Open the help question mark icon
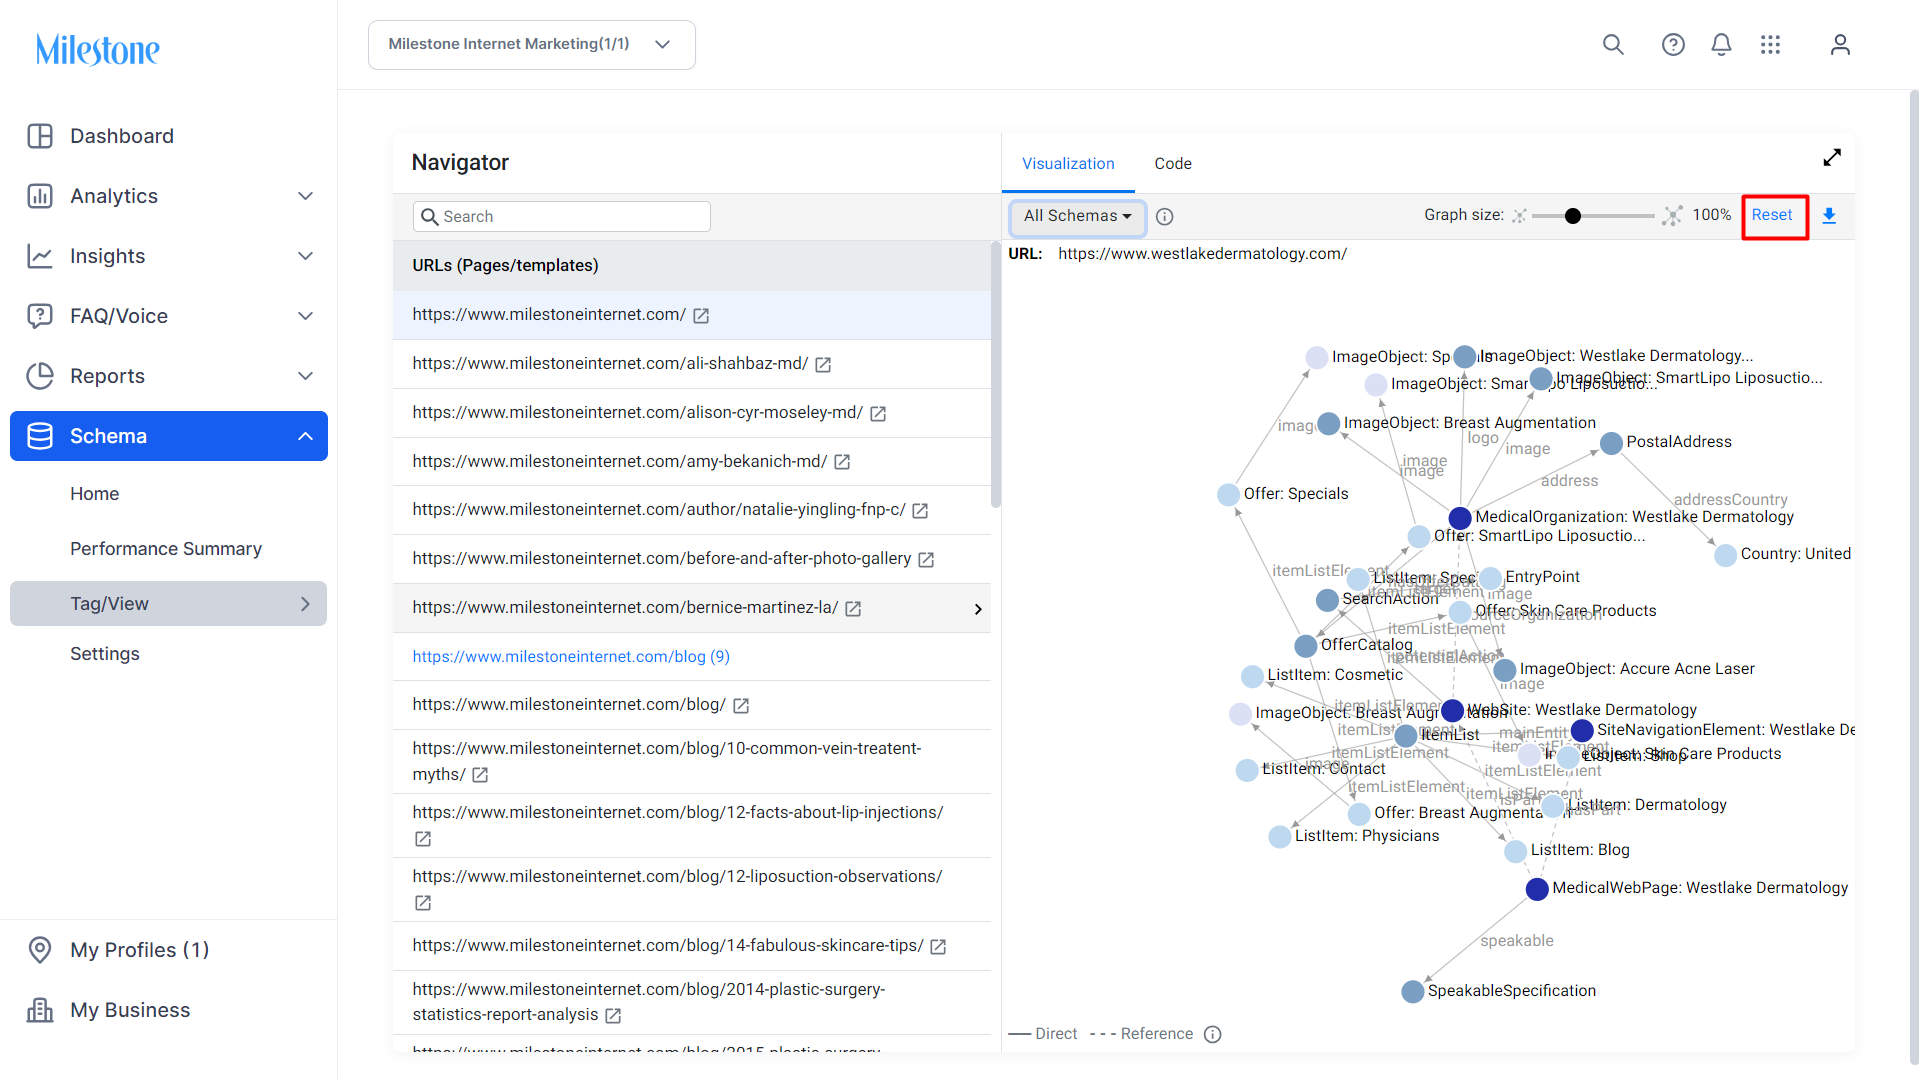The width and height of the screenshot is (1919, 1079). (1673, 45)
